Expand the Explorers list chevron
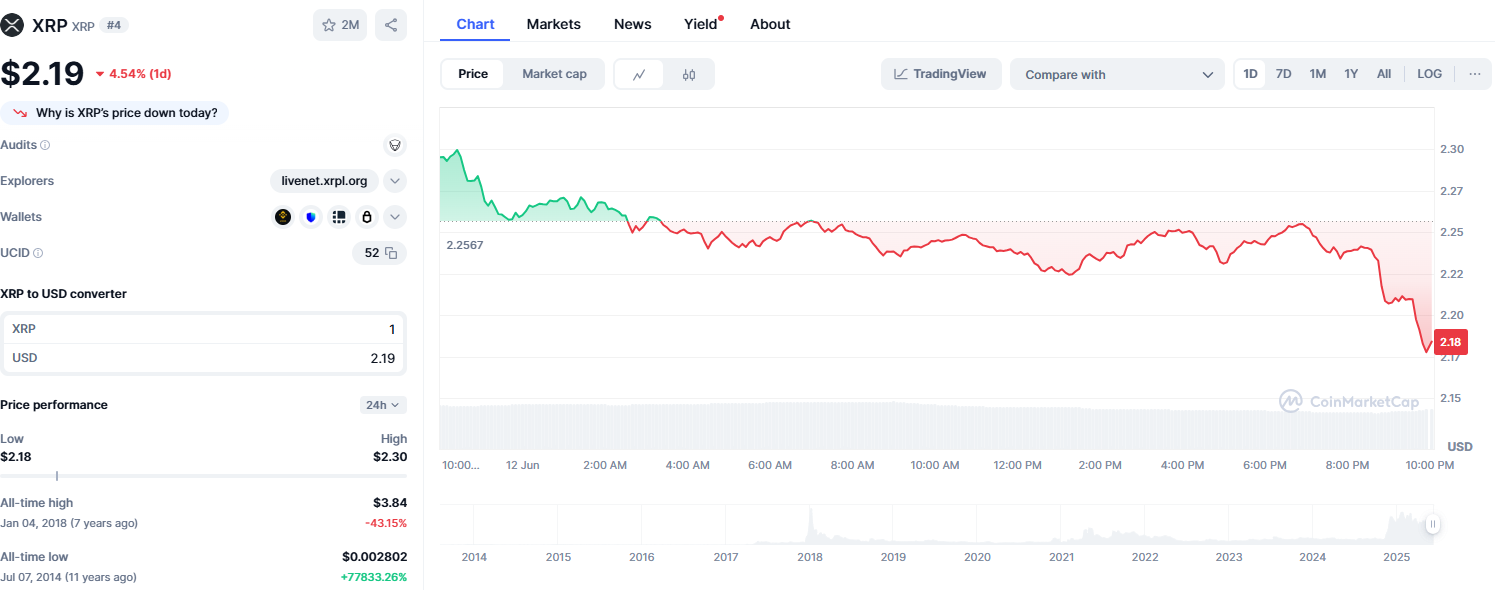Image resolution: width=1495 pixels, height=590 pixels. click(x=395, y=181)
